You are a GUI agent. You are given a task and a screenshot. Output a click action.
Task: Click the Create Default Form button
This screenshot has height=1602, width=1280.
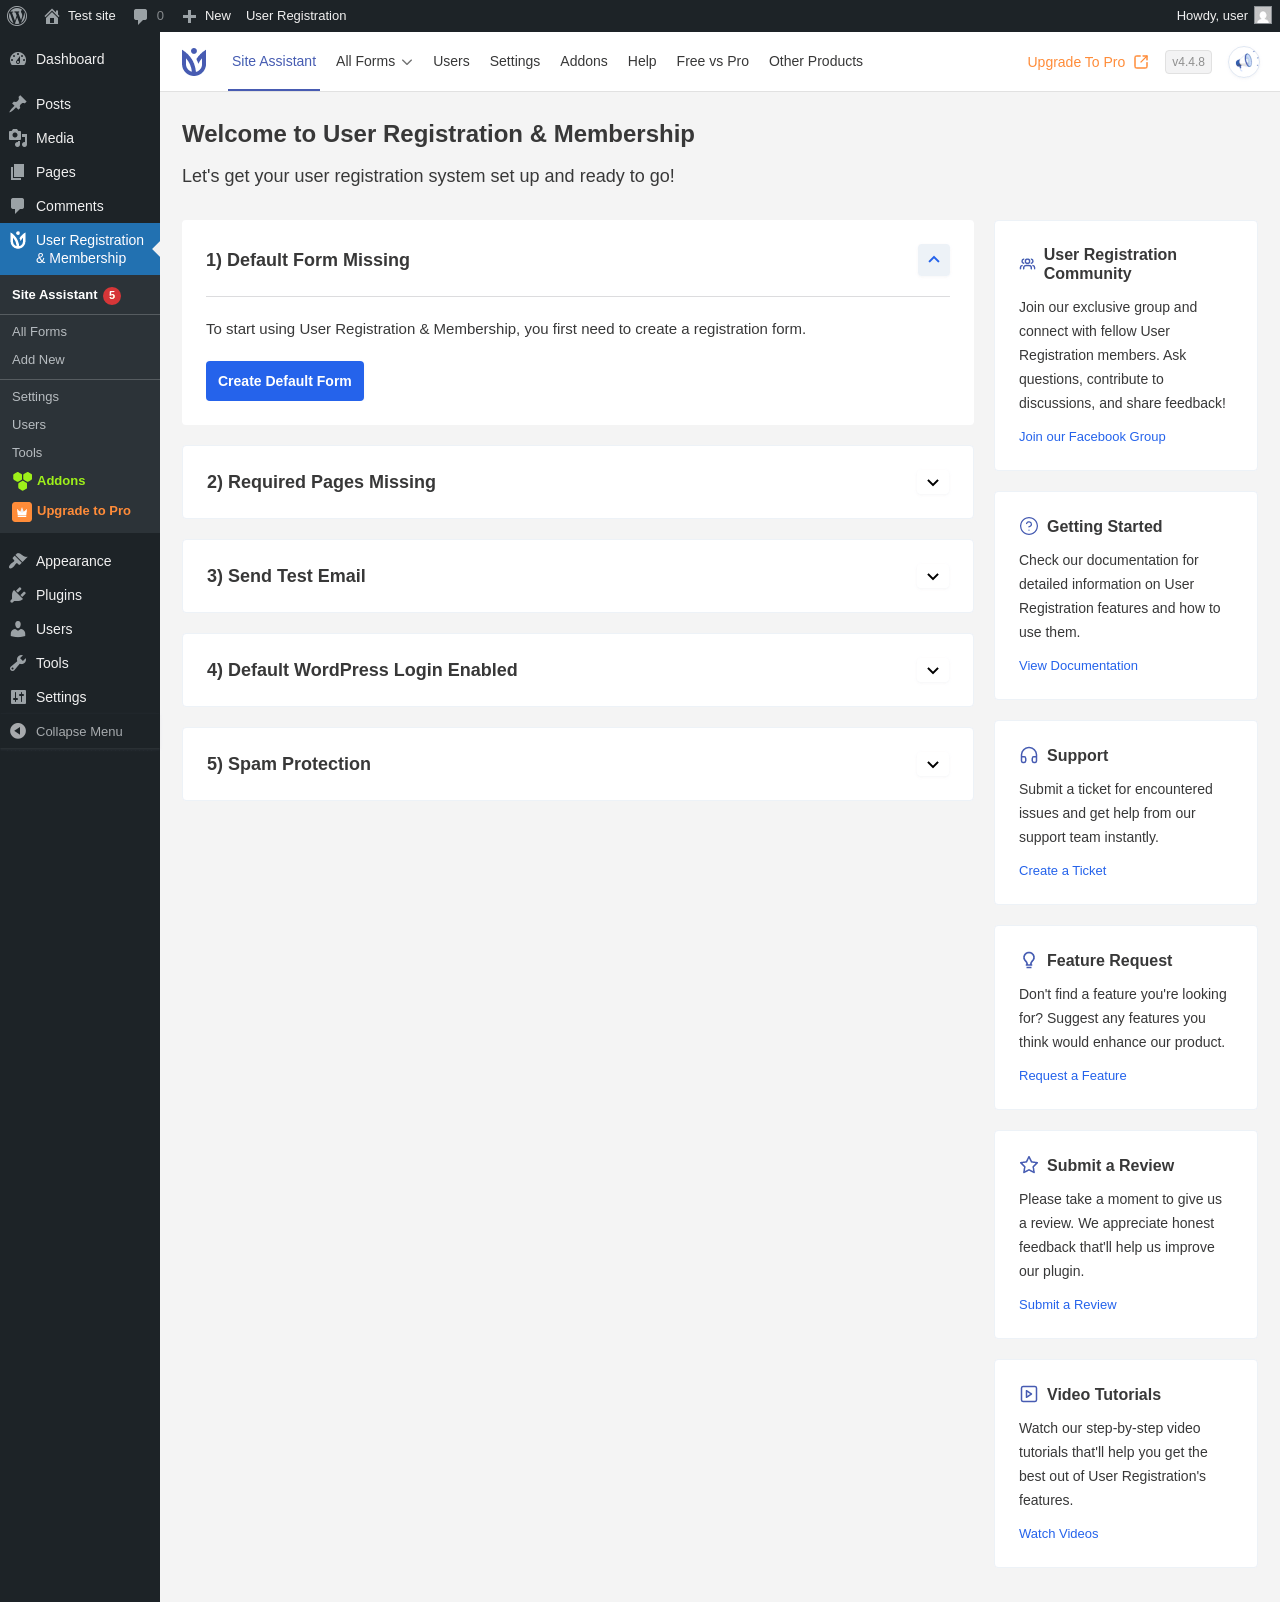click(x=285, y=381)
